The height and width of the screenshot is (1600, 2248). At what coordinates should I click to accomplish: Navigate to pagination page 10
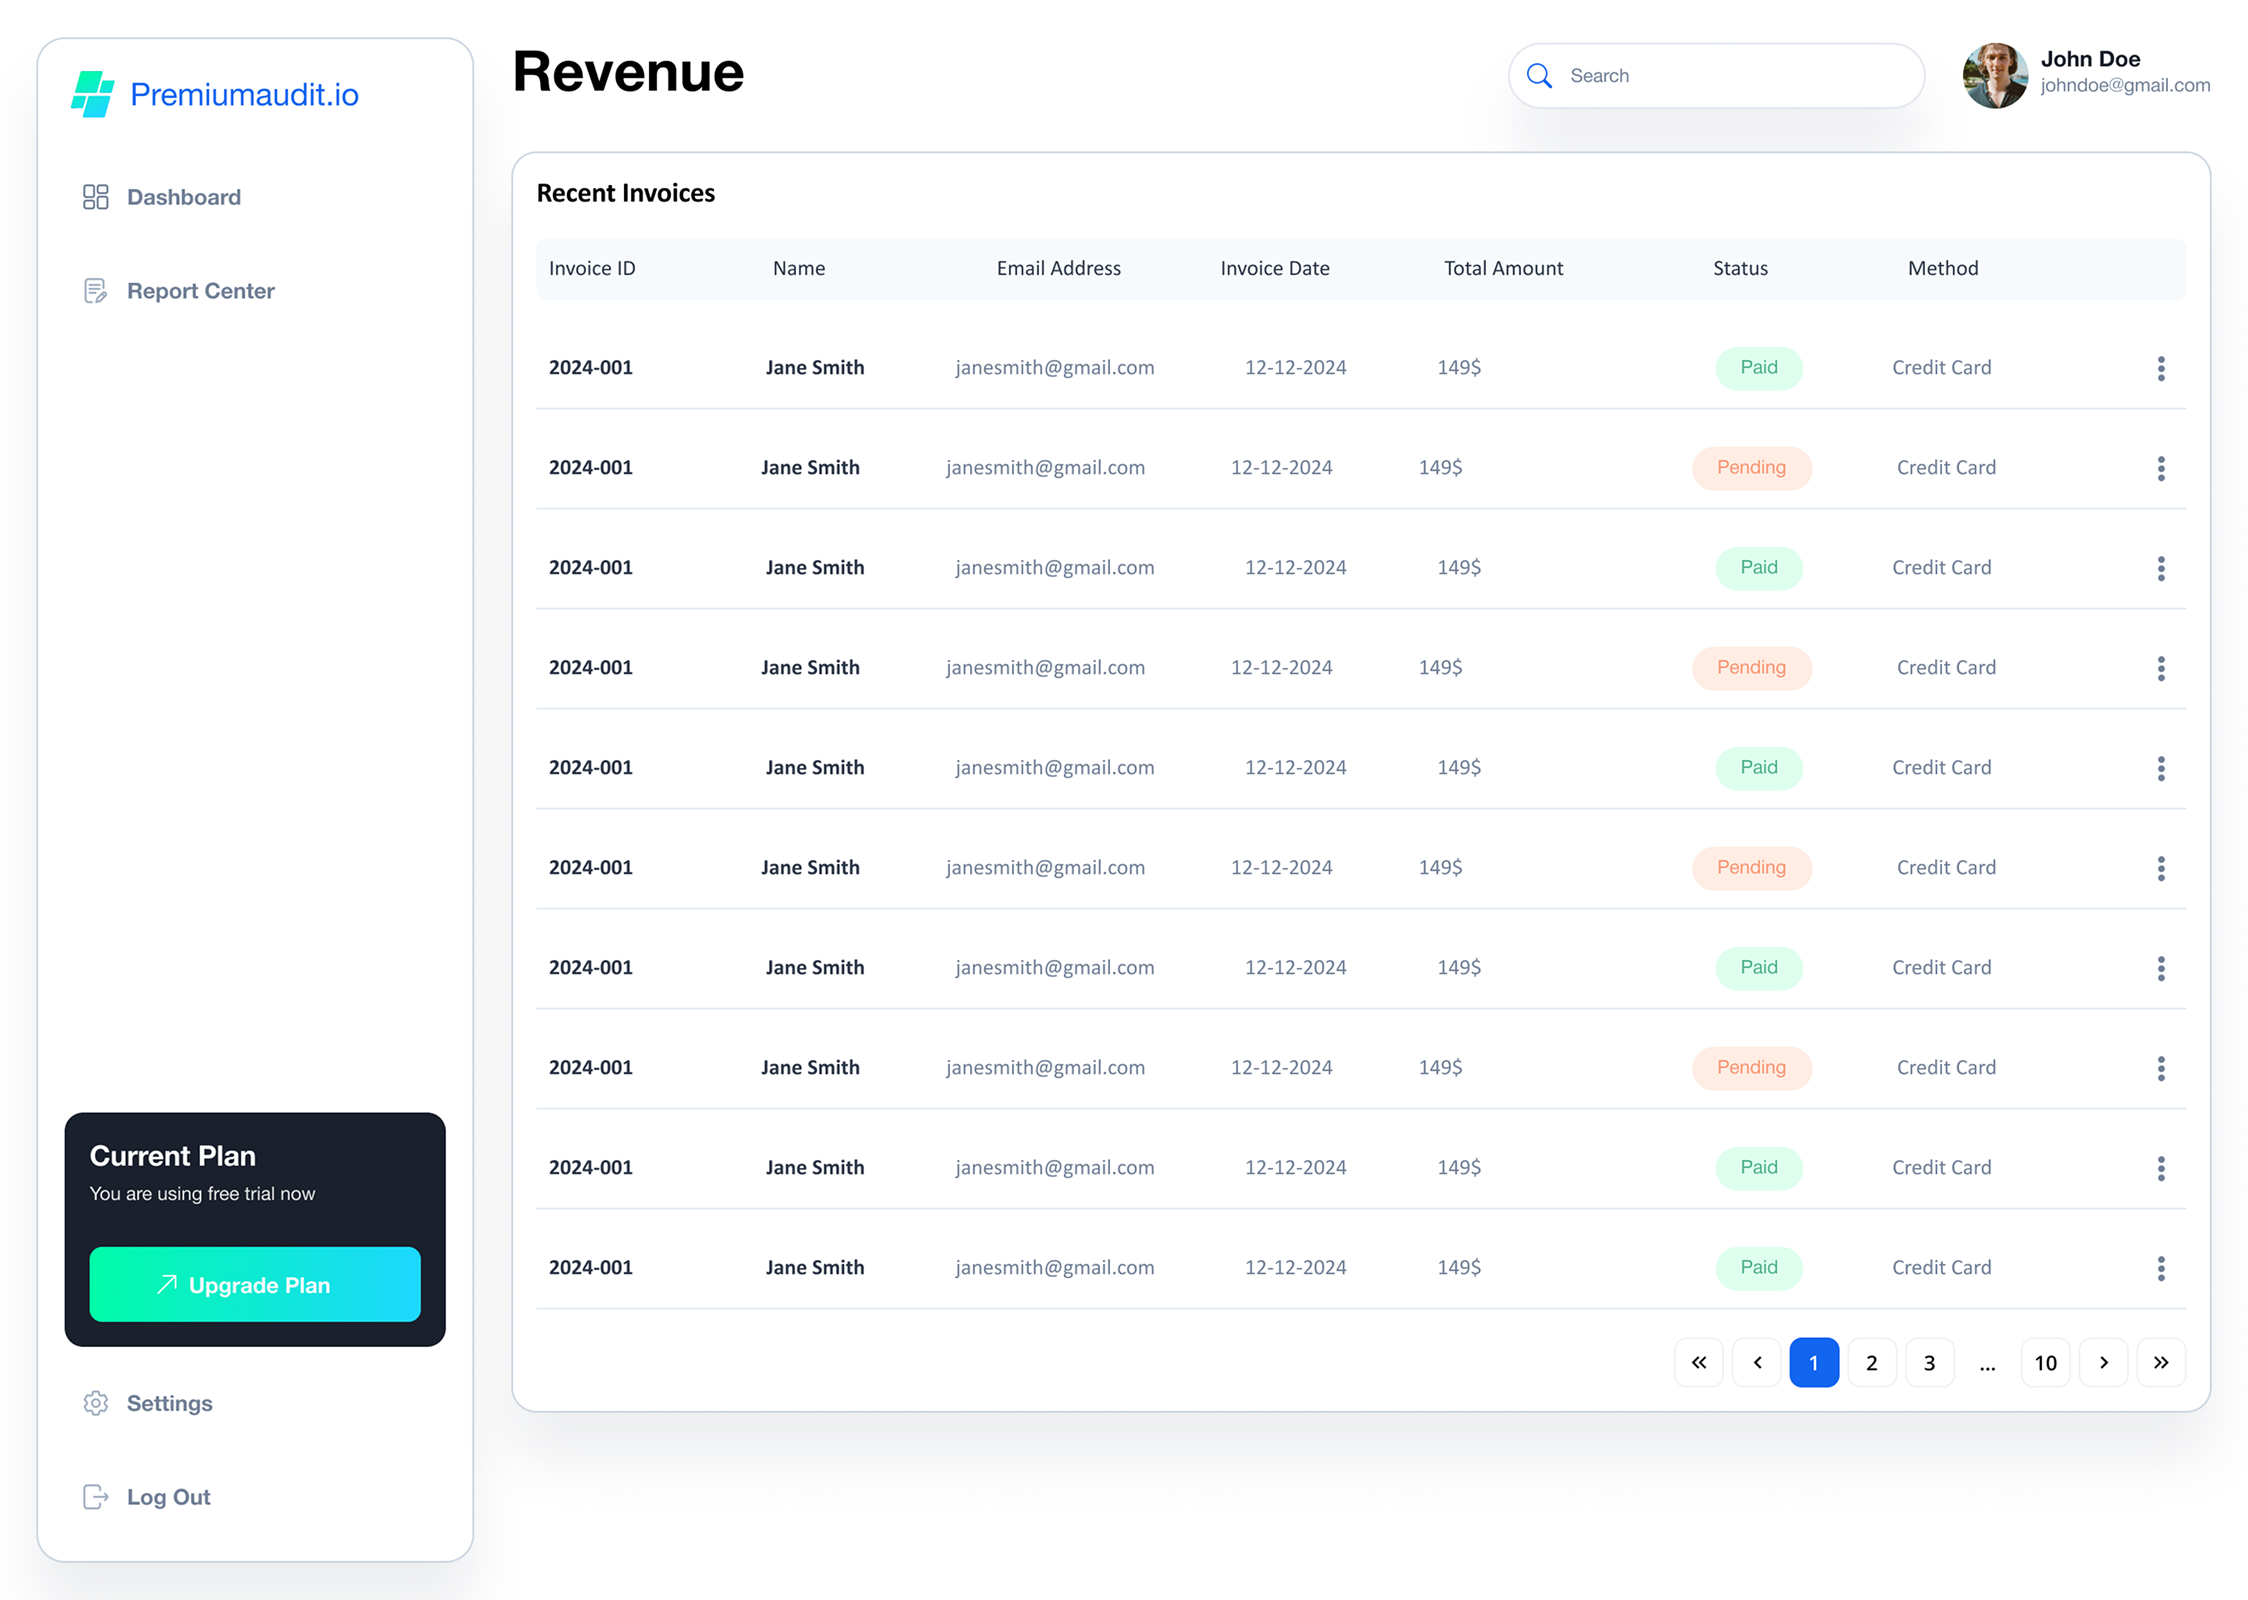(x=2046, y=1362)
